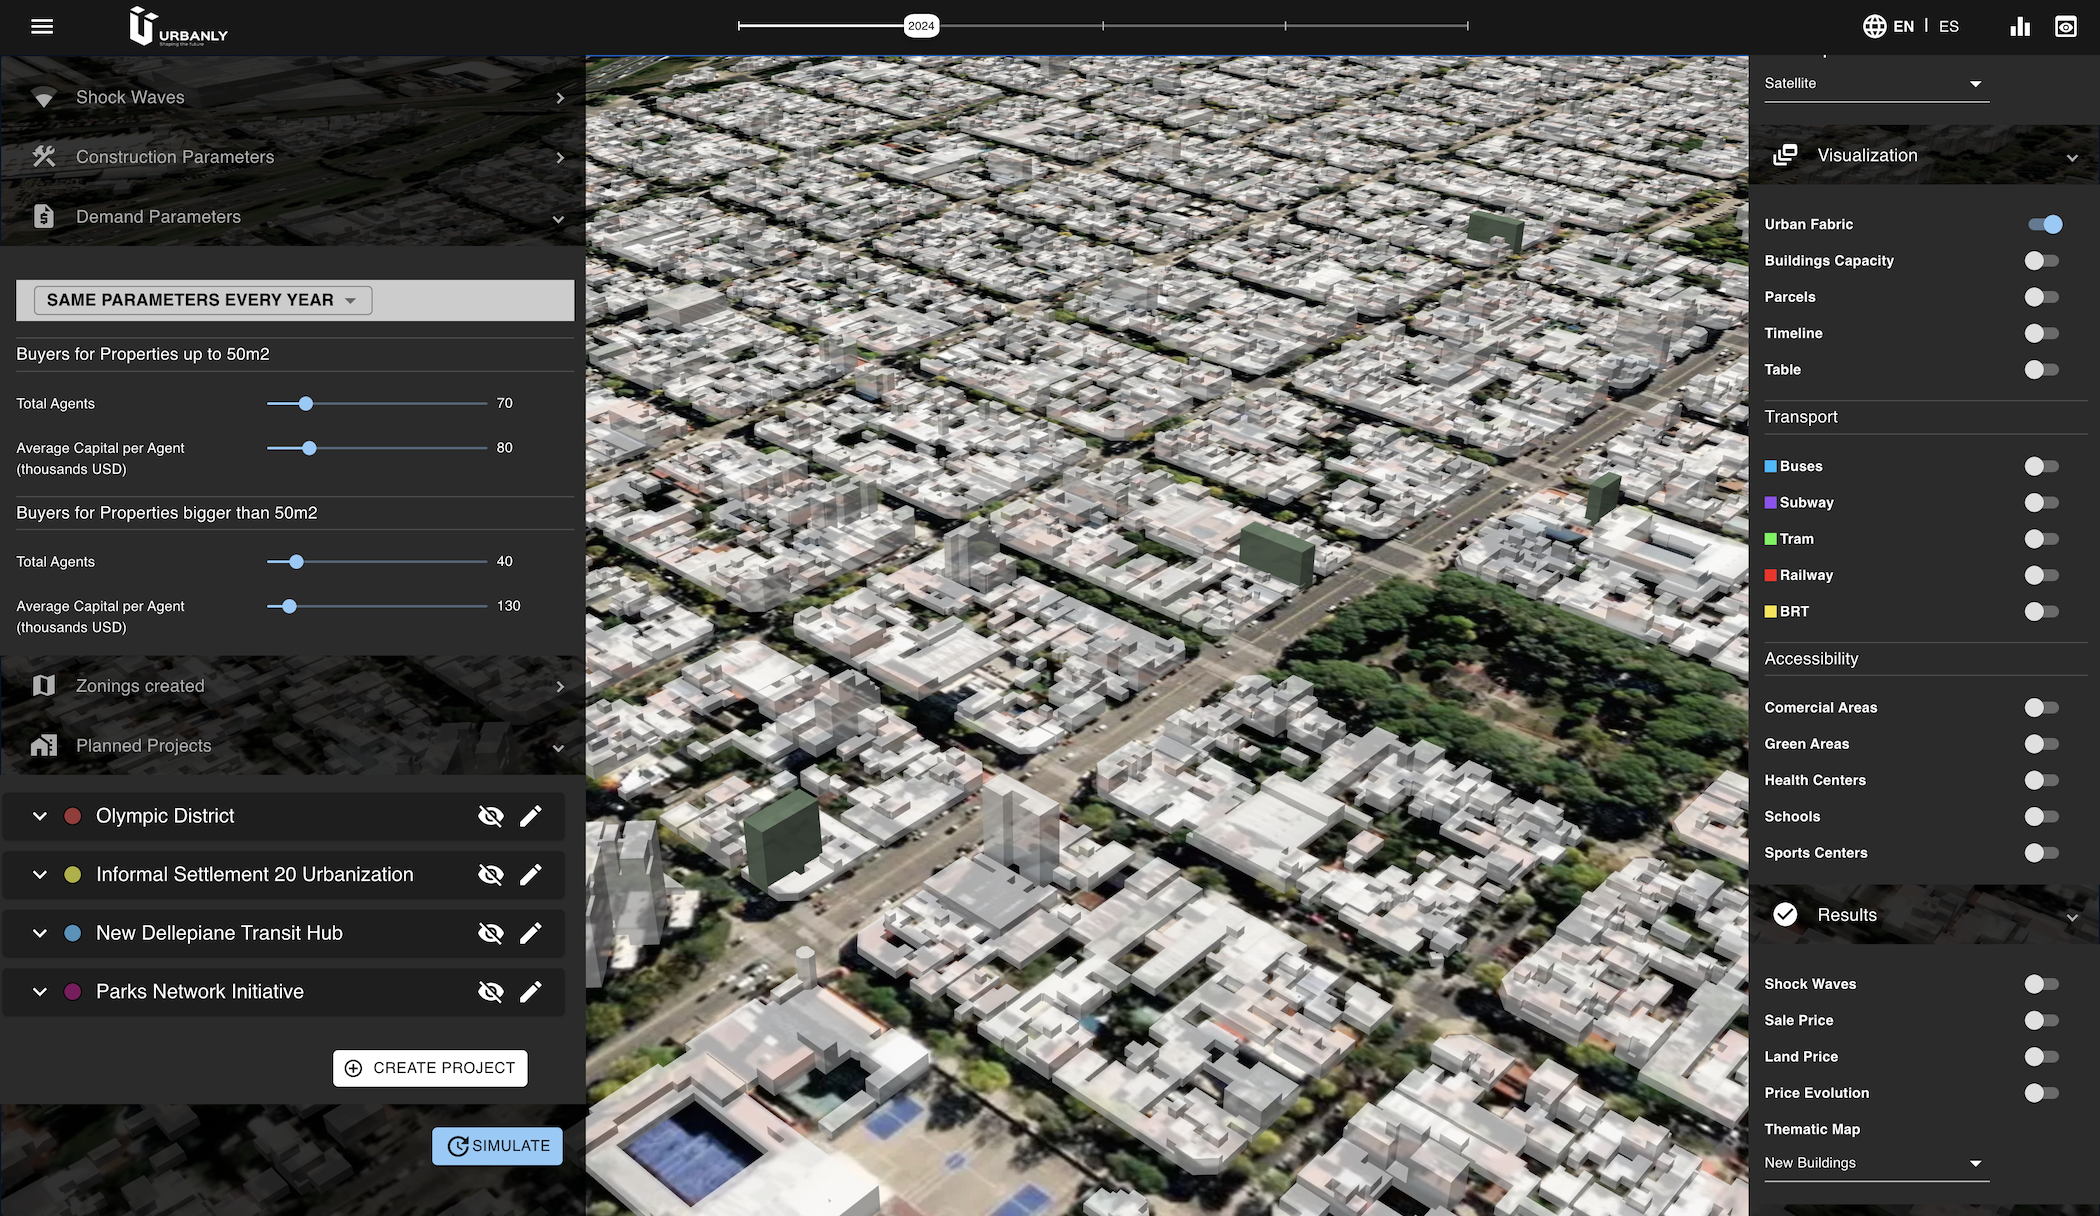Image resolution: width=2100 pixels, height=1216 pixels.
Task: Open the bar chart statistics icon
Action: (x=2020, y=26)
